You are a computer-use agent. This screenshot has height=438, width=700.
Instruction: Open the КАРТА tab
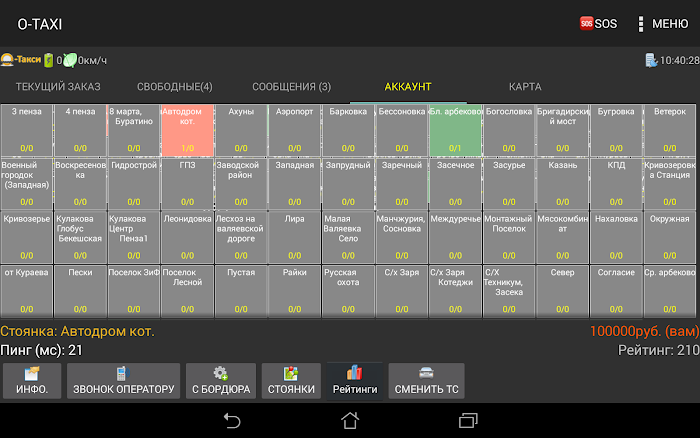click(525, 87)
